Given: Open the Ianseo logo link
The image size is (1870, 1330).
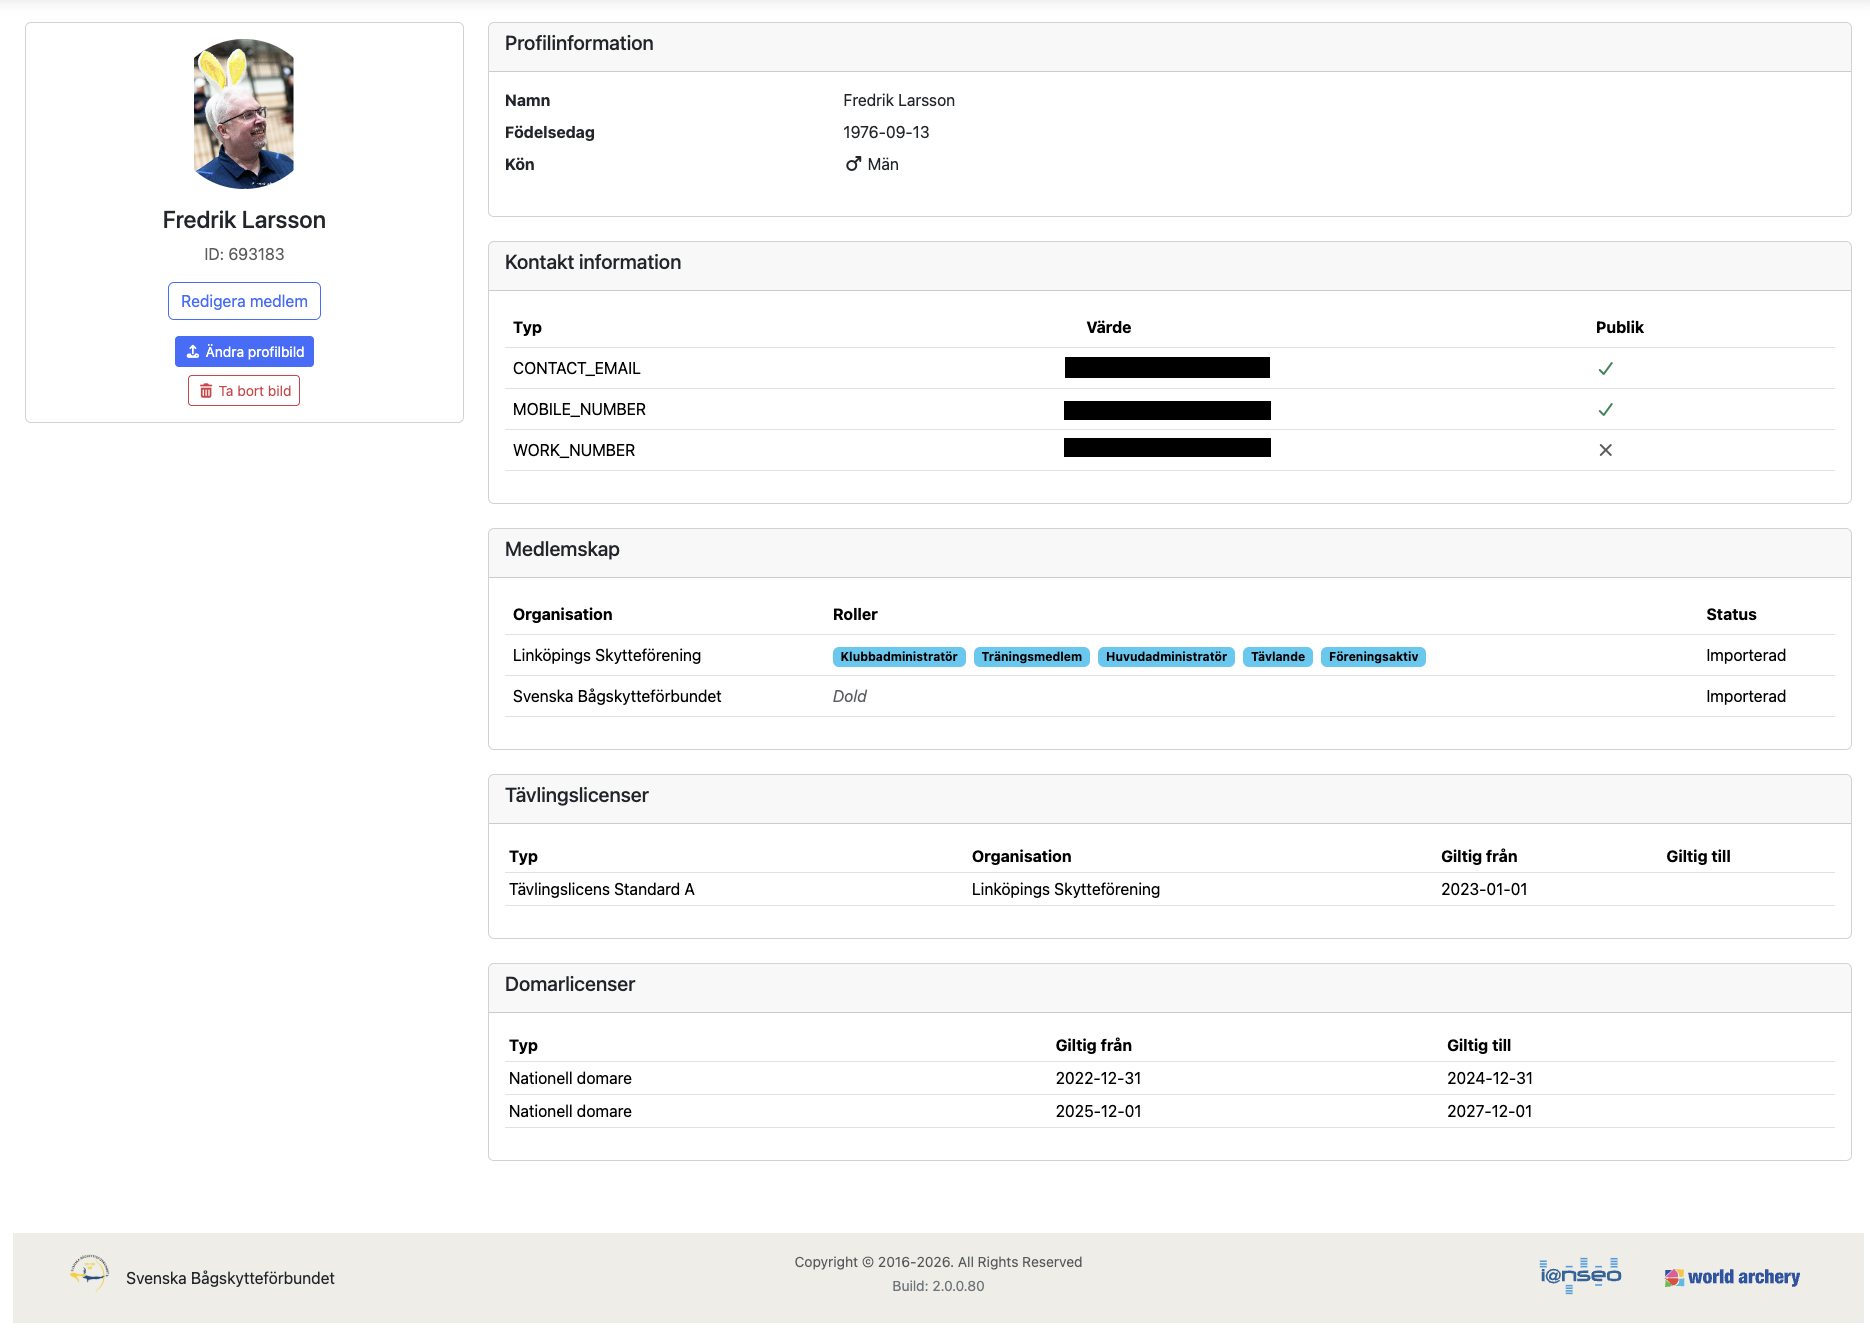Looking at the screenshot, I should click(x=1580, y=1275).
